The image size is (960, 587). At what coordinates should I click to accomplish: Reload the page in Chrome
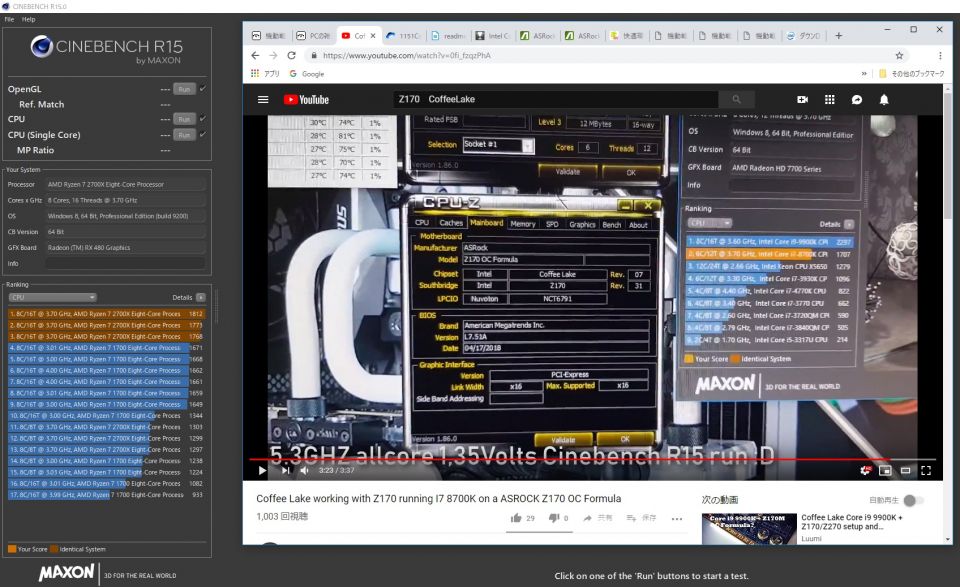291,56
